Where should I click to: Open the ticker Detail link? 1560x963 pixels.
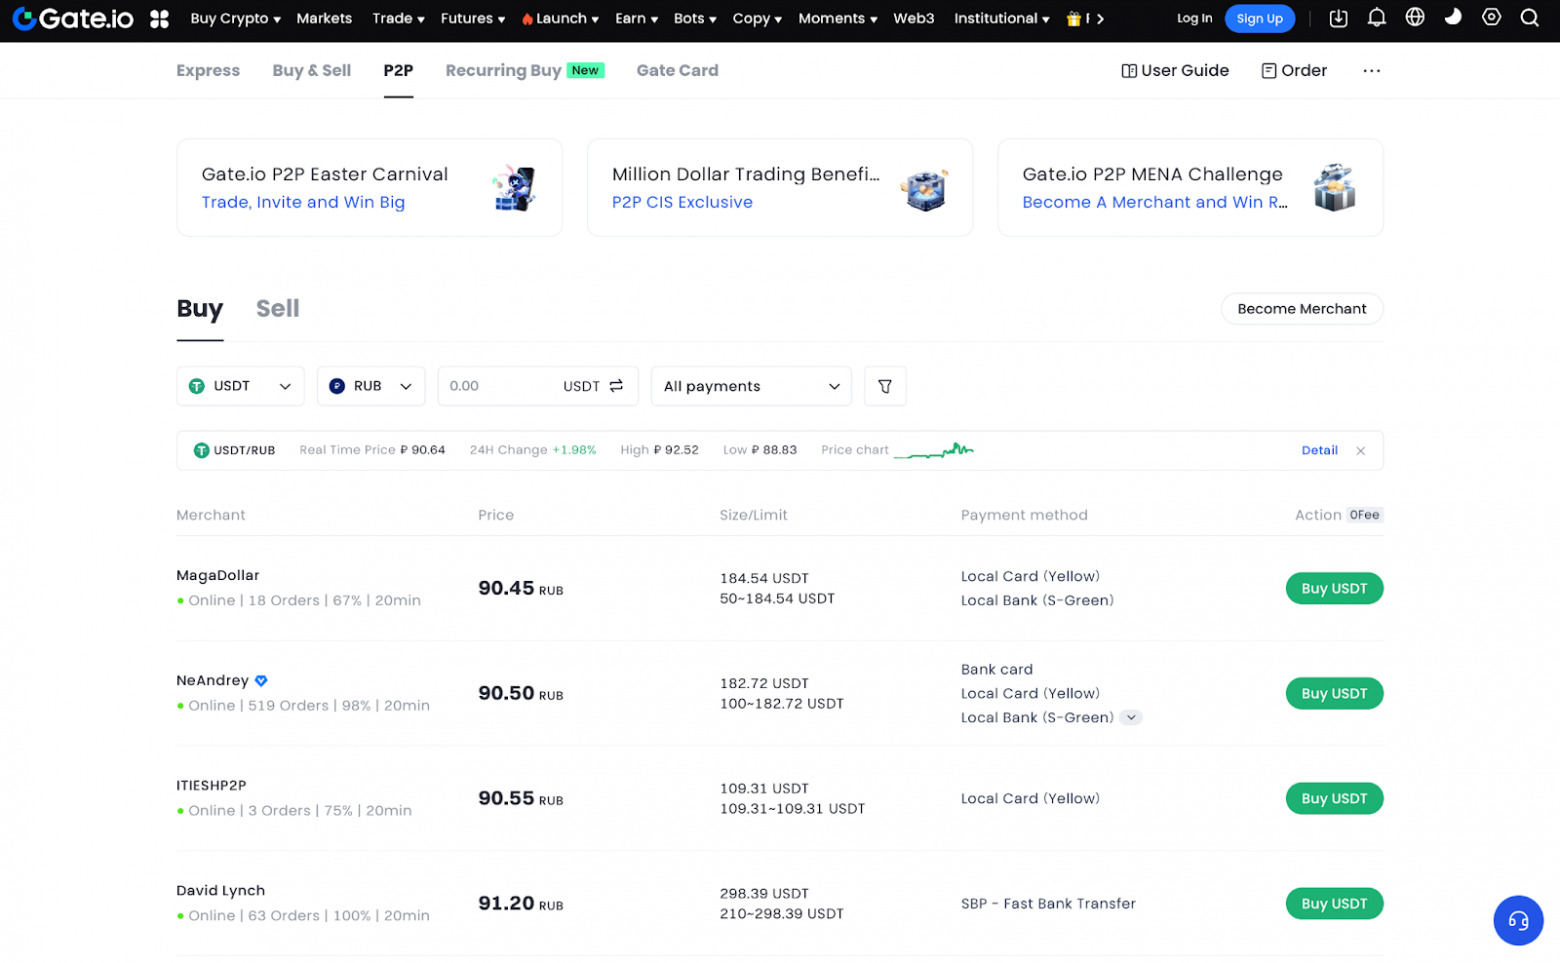coord(1319,451)
